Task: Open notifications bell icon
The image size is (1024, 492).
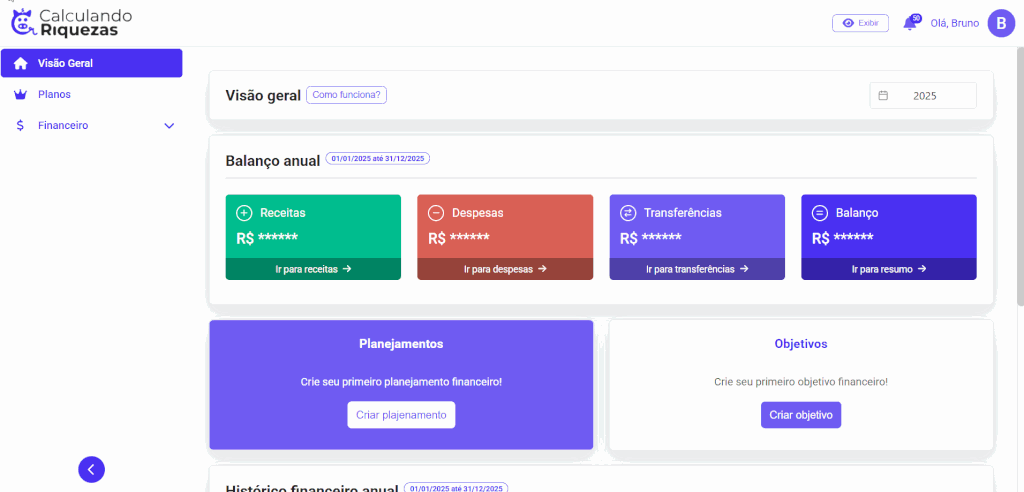Action: click(x=909, y=23)
